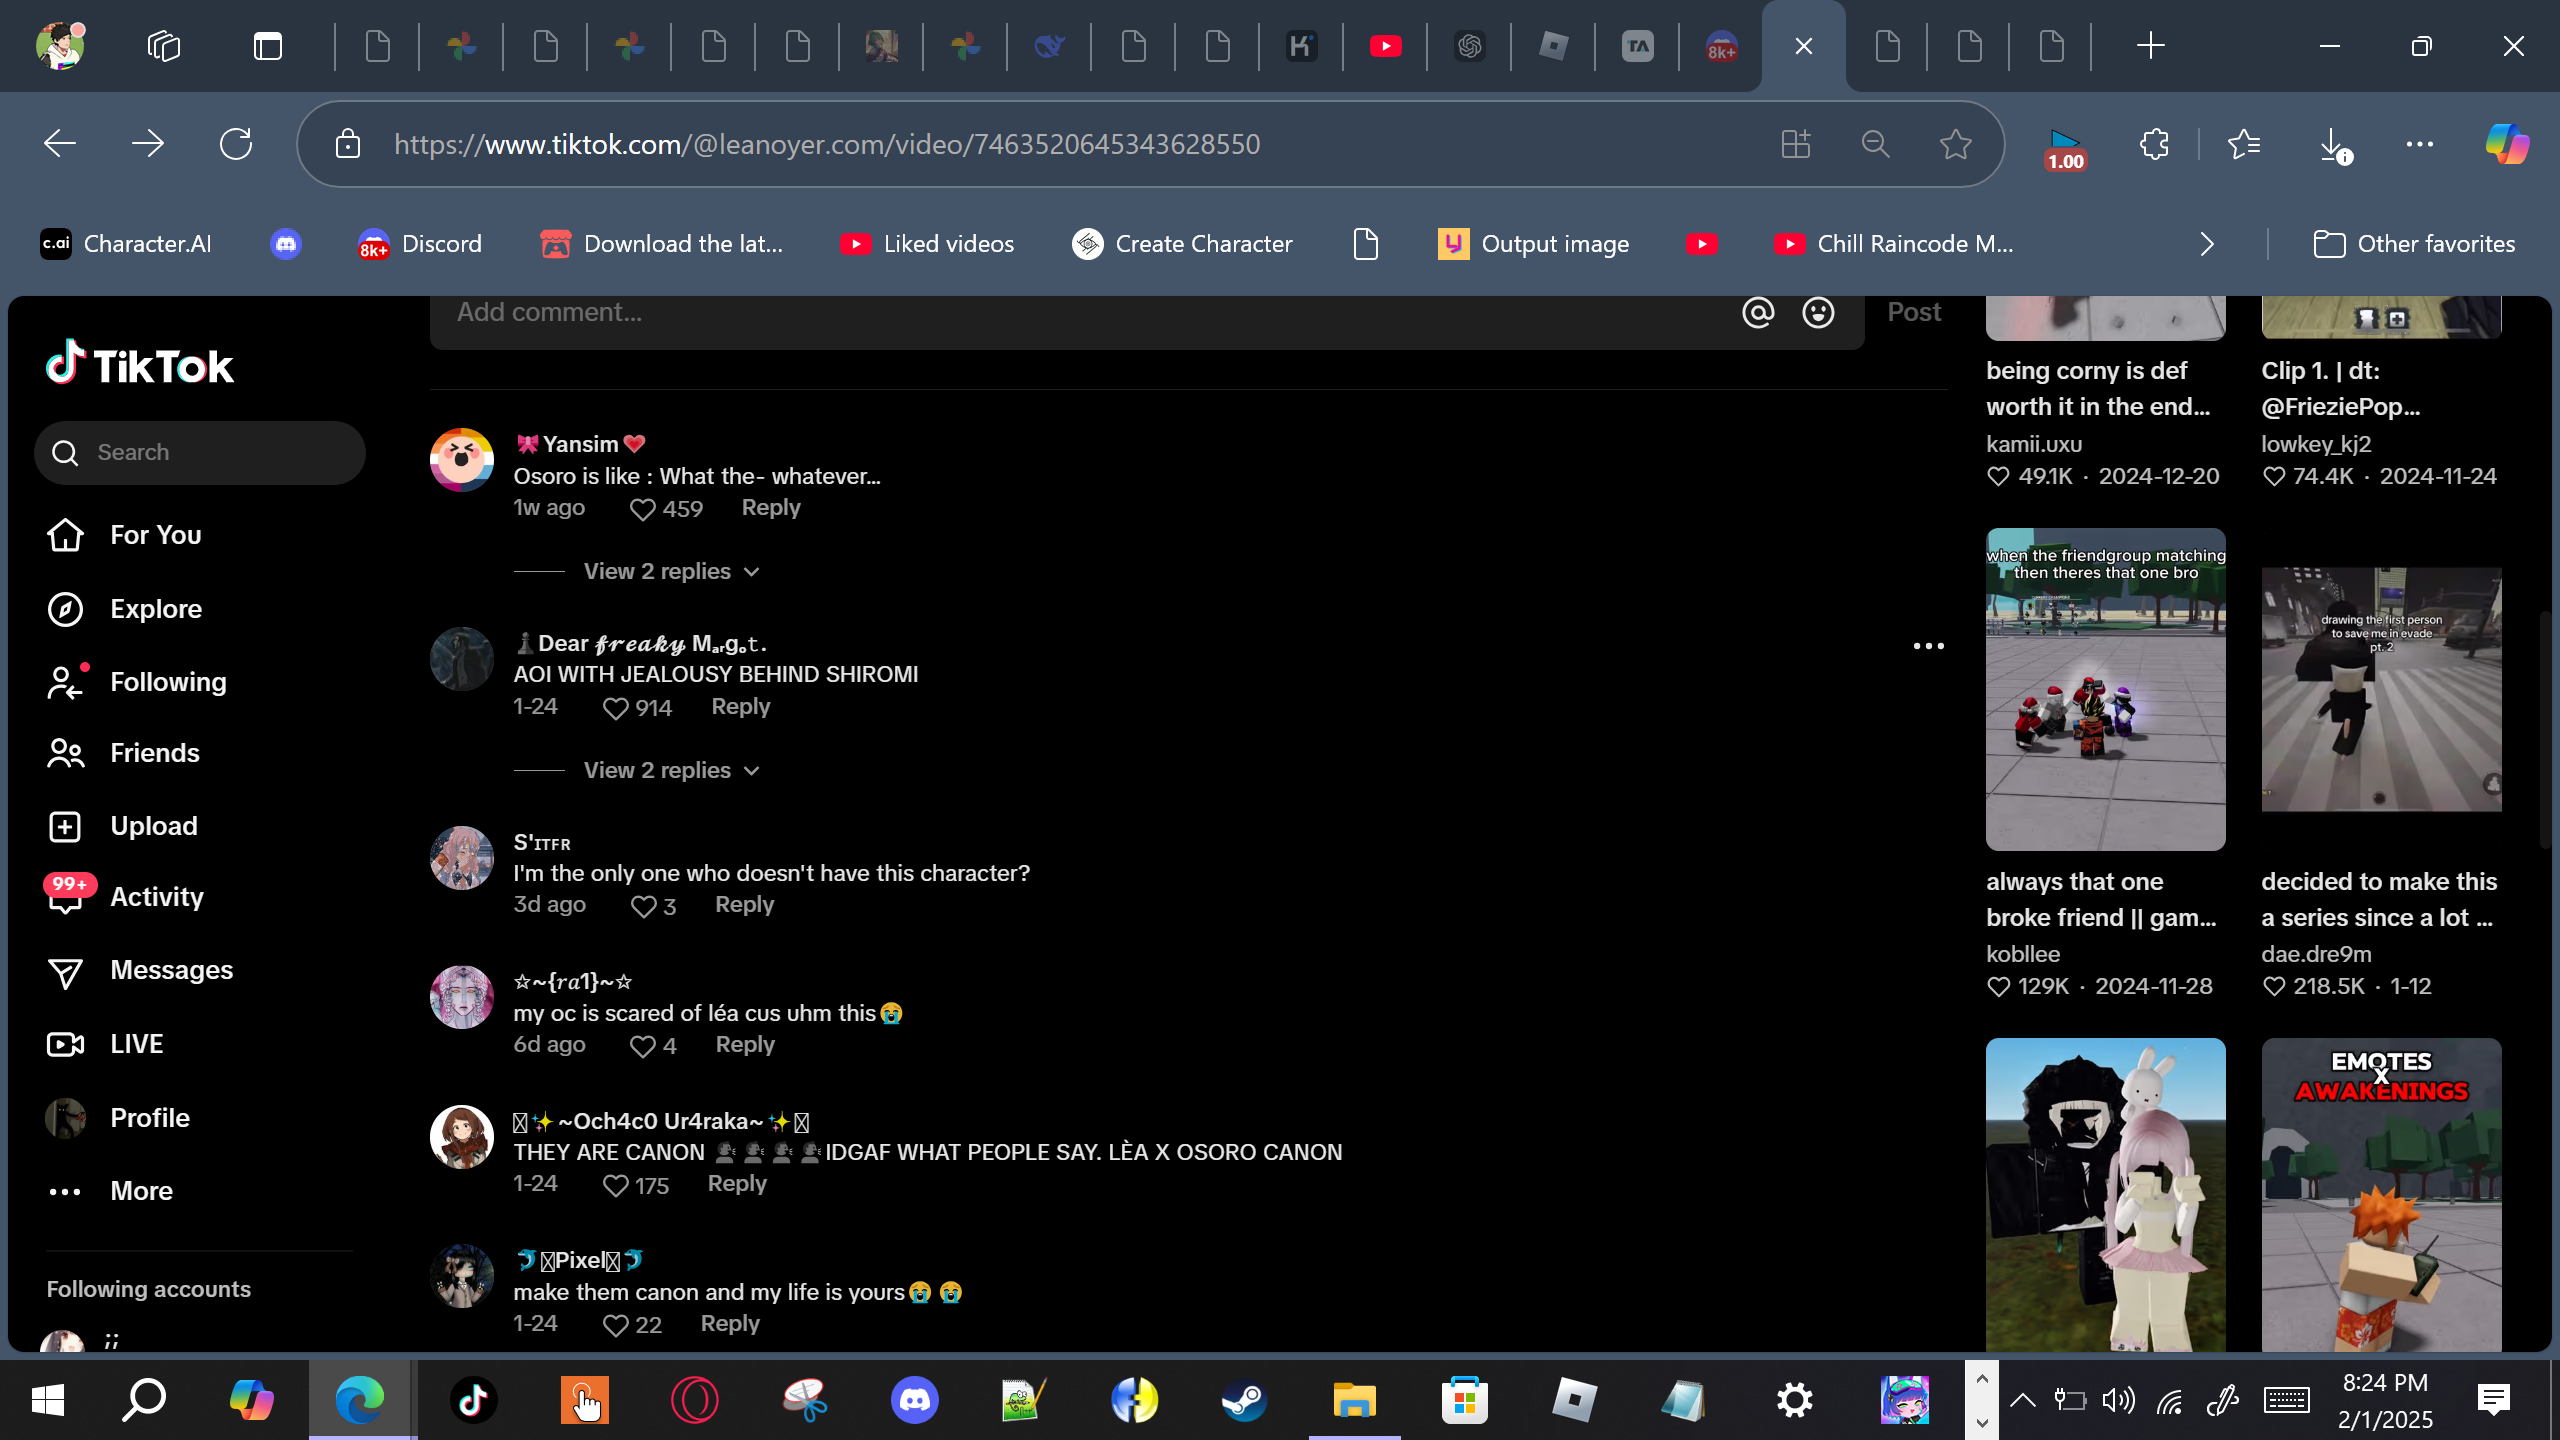Expand the bookmarks bar overflow chevron
This screenshot has width=2560, height=1440.
[x=2207, y=244]
